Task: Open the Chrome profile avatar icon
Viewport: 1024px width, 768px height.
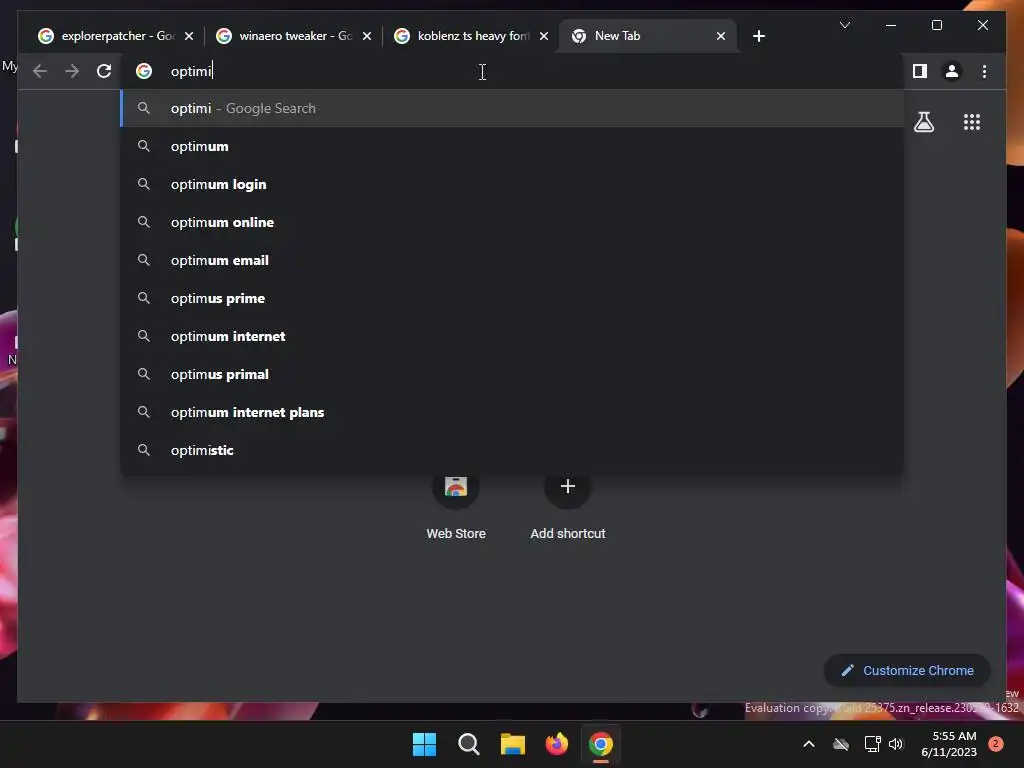Action: [x=952, y=71]
